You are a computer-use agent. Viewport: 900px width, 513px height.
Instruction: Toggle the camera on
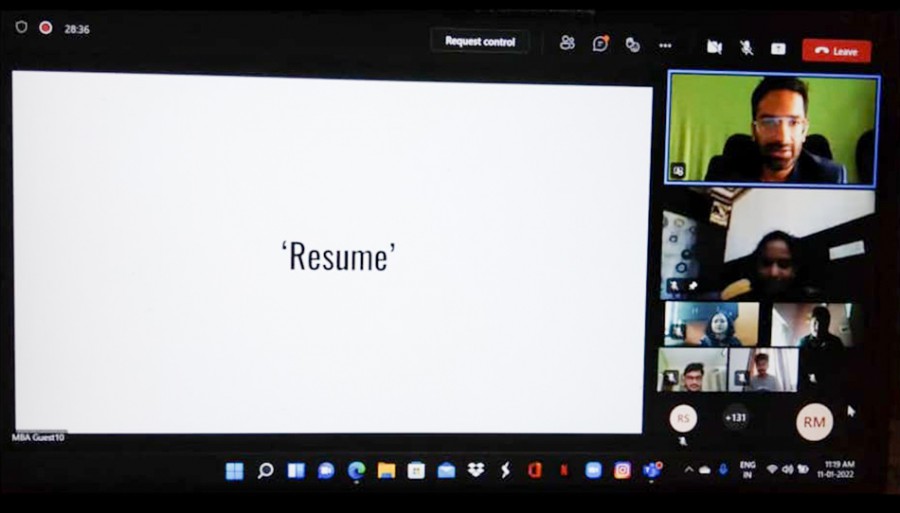(x=714, y=47)
